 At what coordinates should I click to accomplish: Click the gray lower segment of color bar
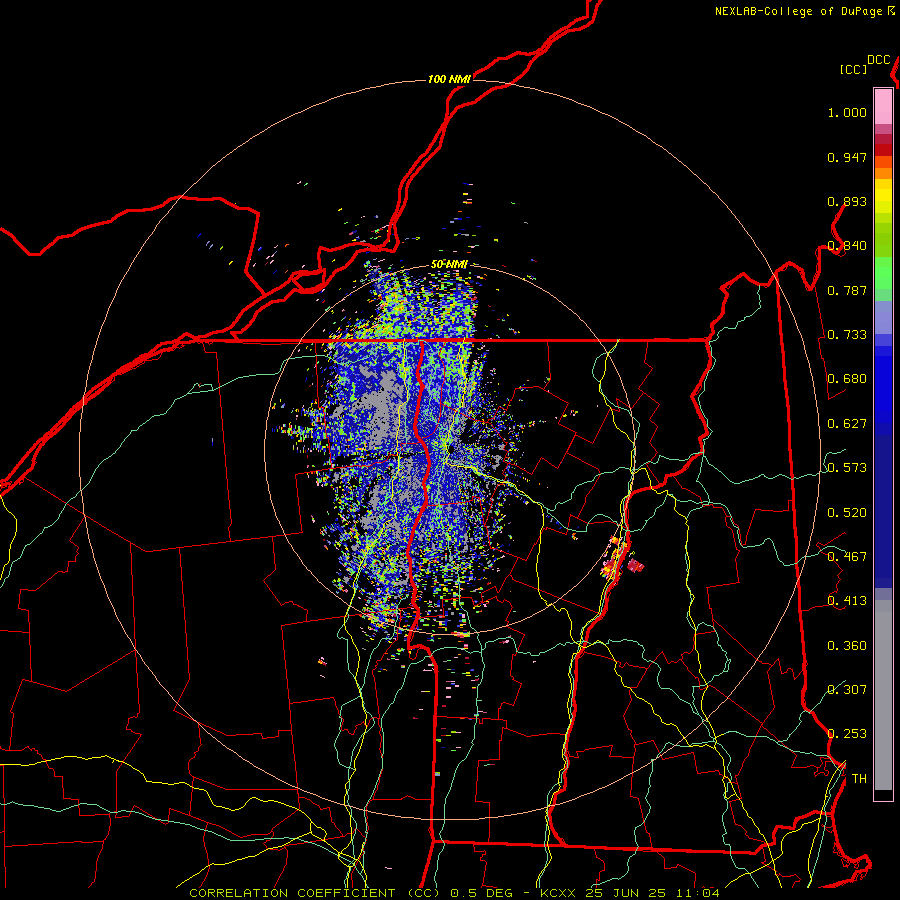pos(883,695)
